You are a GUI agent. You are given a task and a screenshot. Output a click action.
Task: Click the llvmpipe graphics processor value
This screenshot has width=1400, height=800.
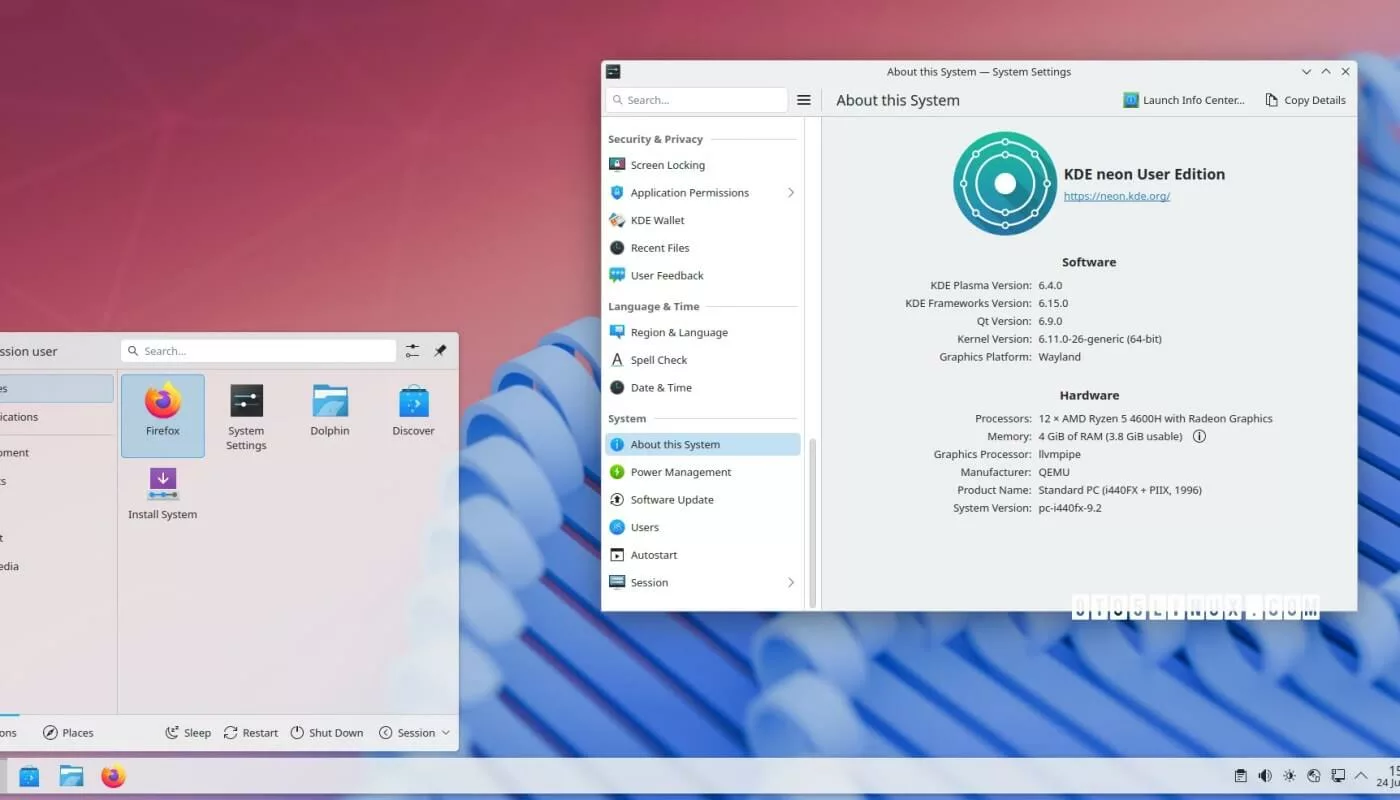pos(1059,454)
